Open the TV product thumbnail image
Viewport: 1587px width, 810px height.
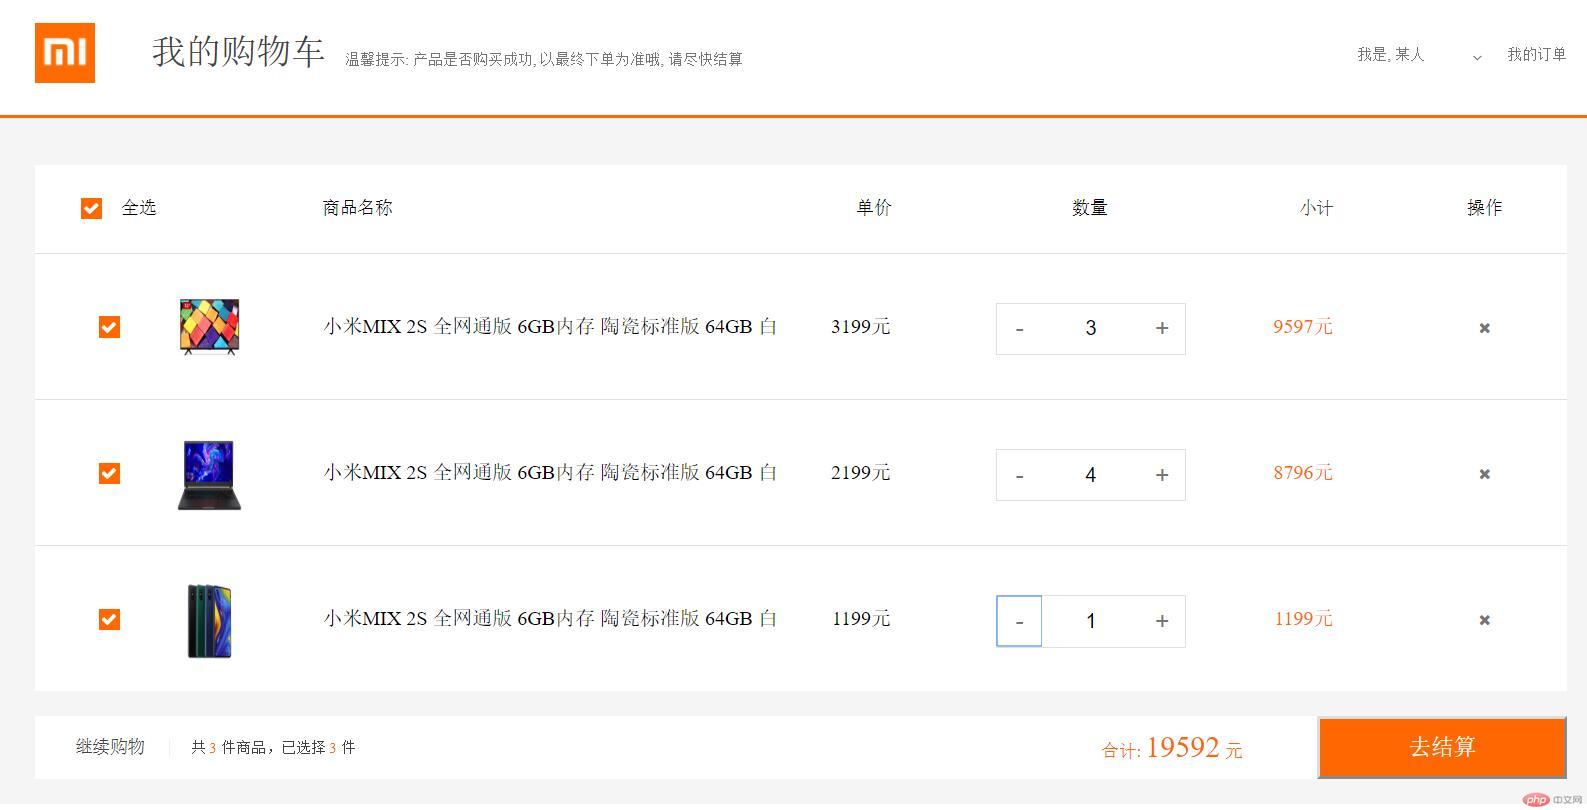click(209, 326)
